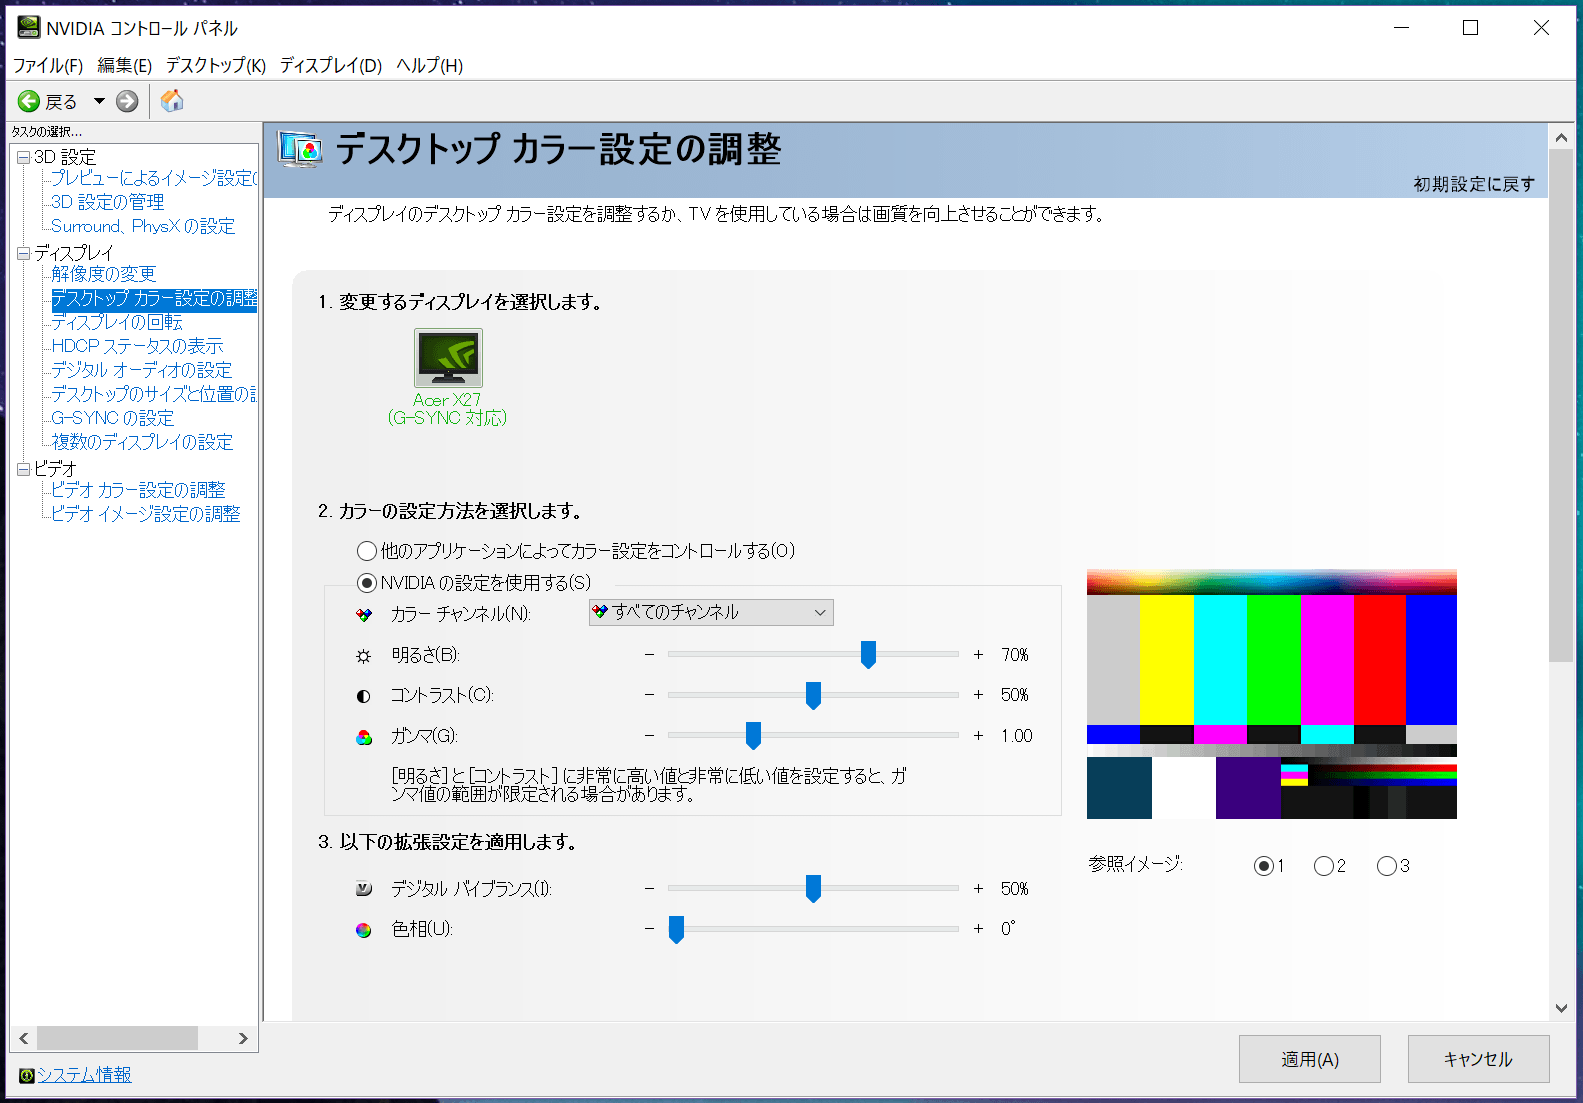Click the NVIDIA logo in title bar
This screenshot has width=1583, height=1103.
pyautogui.click(x=28, y=27)
